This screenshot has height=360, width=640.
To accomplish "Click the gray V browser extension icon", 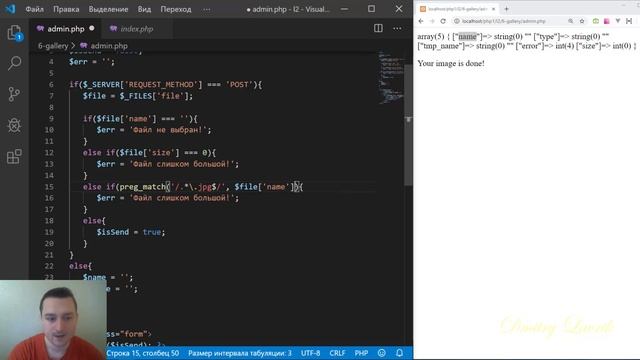I will 618,21.
